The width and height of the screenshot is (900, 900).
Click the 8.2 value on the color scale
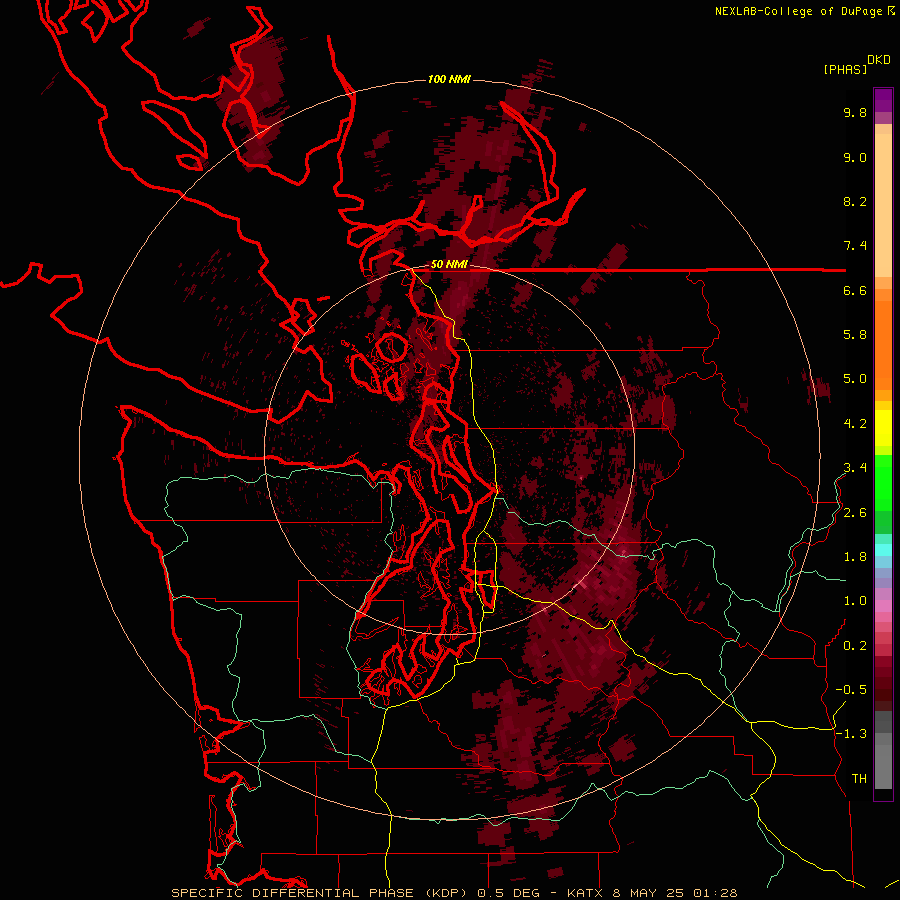pyautogui.click(x=855, y=201)
